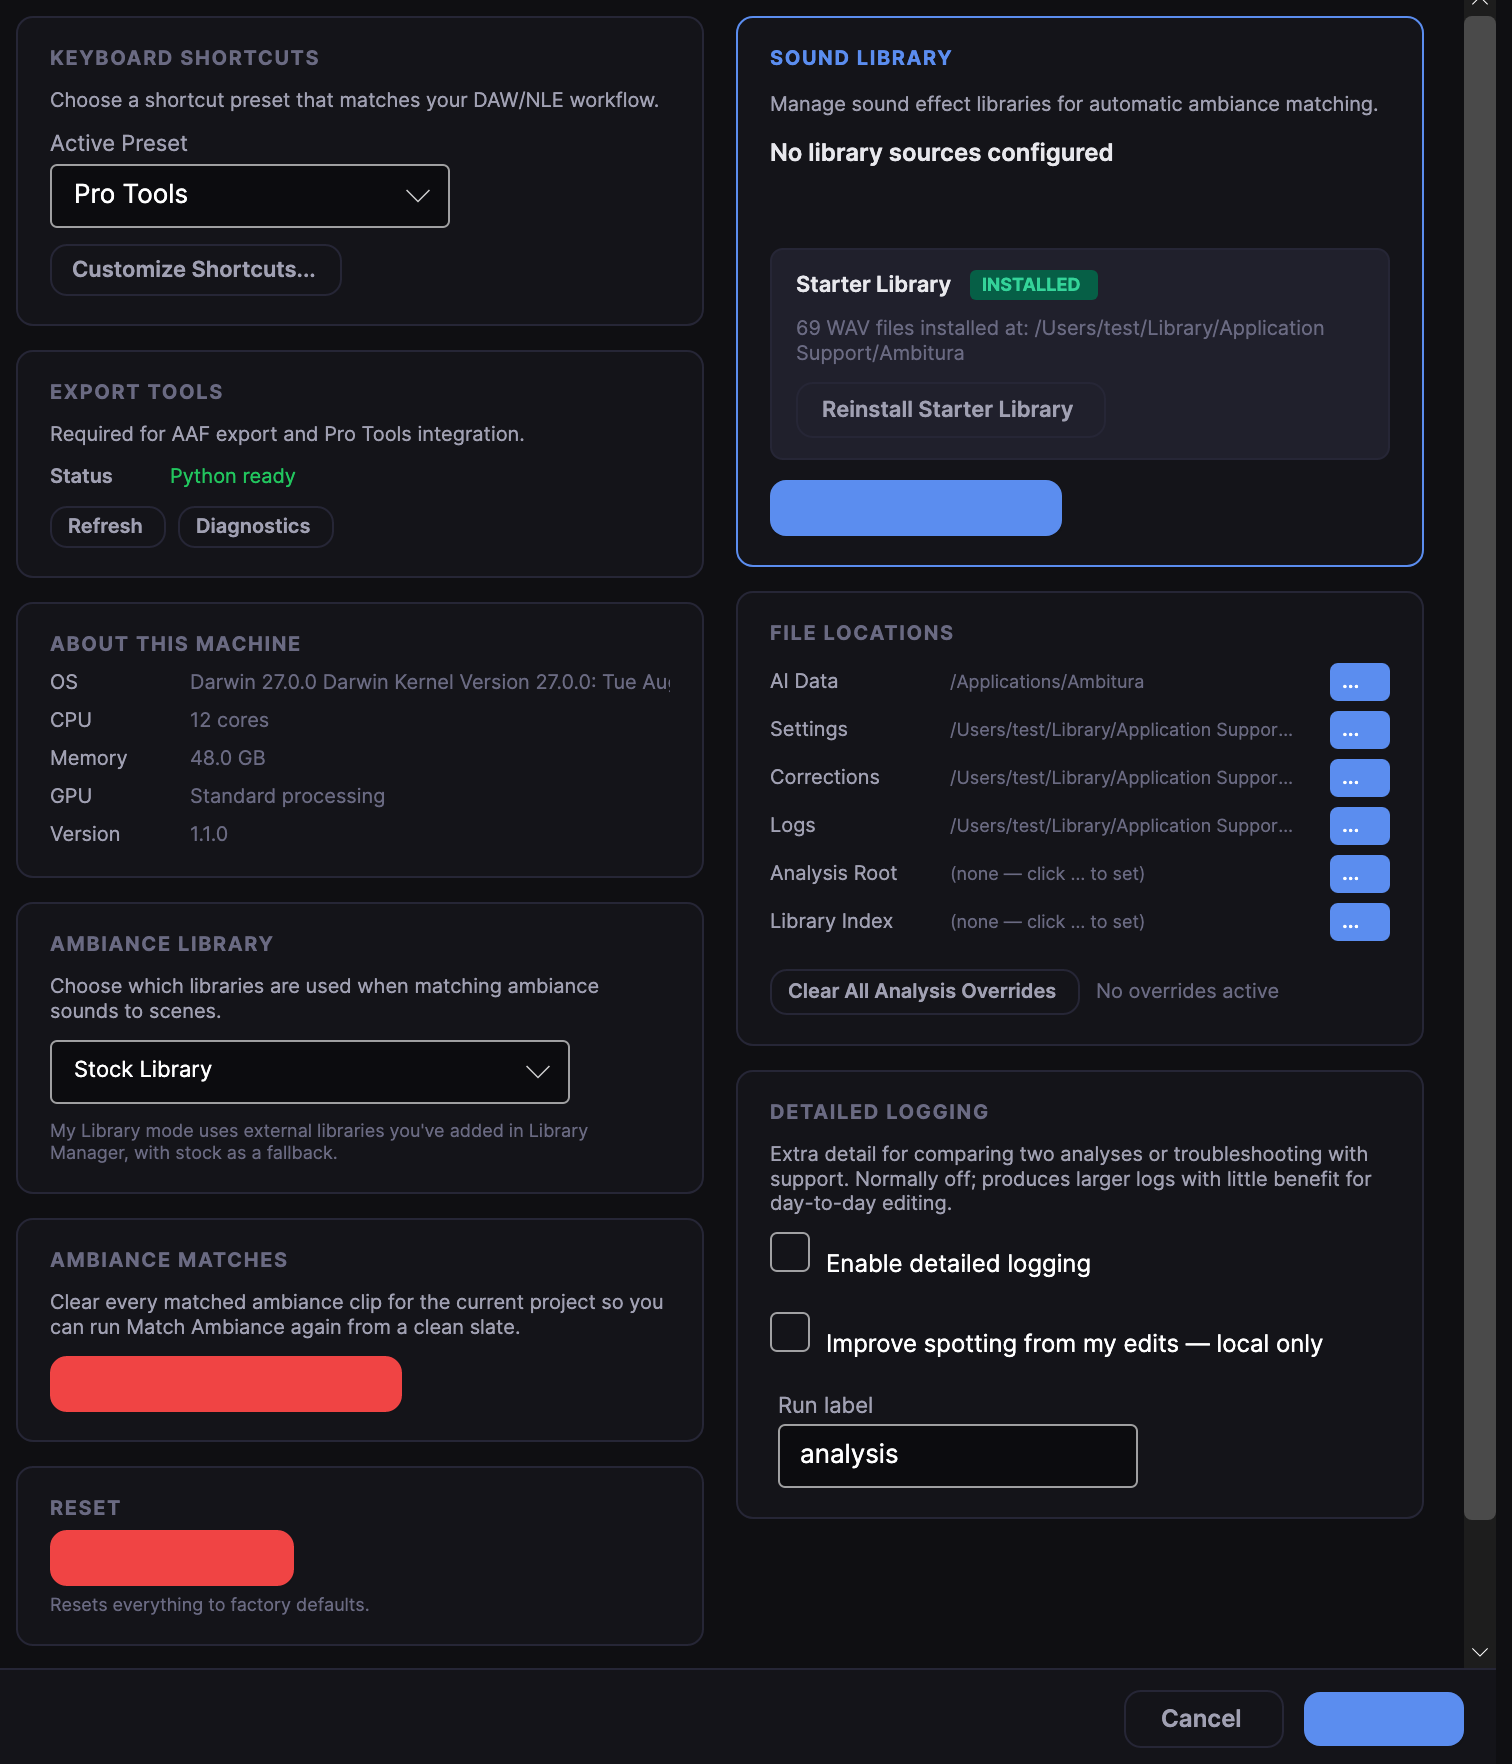Refresh export tools status
1512x1764 pixels.
pyautogui.click(x=108, y=527)
